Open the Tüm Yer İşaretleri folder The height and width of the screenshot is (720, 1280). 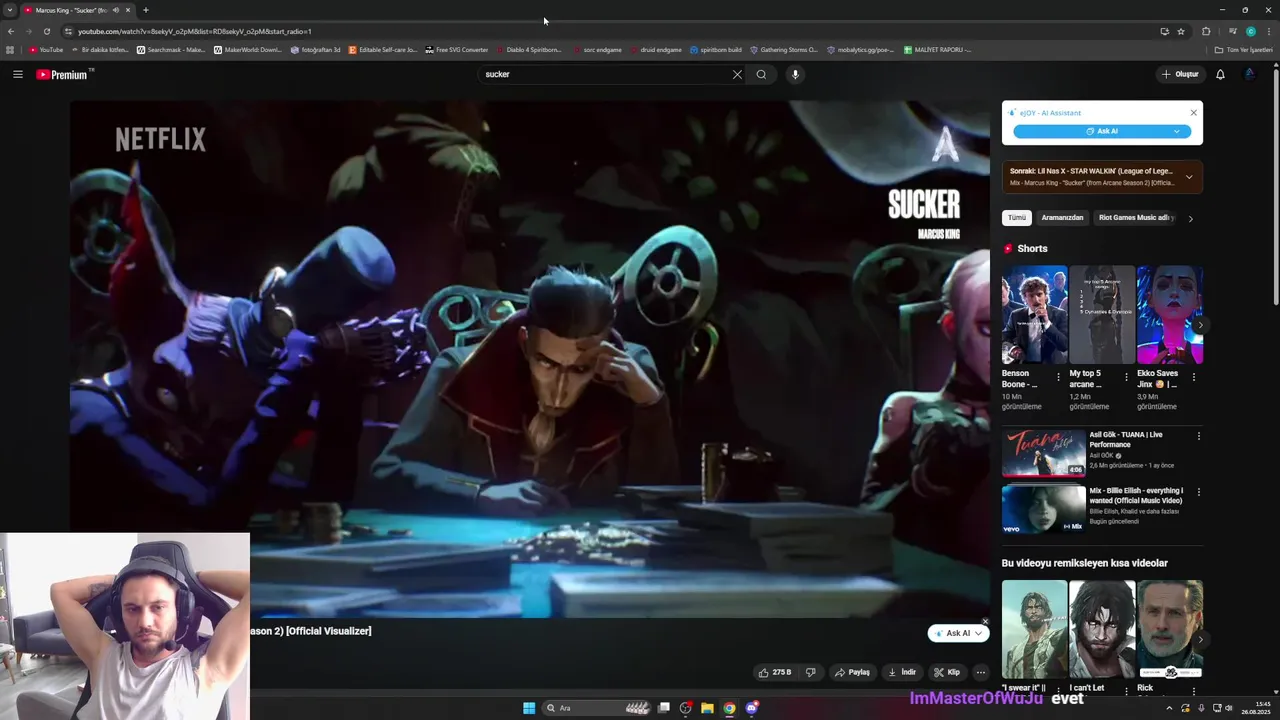point(1244,49)
